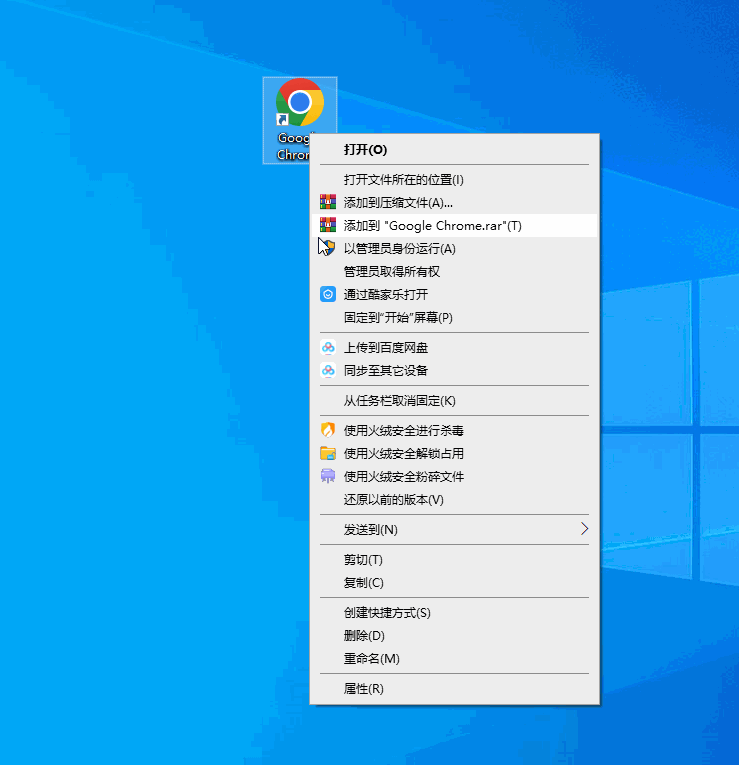
Task: Click WinRAR icon beside 添加到压缩文件(A)
Action: click(327, 203)
